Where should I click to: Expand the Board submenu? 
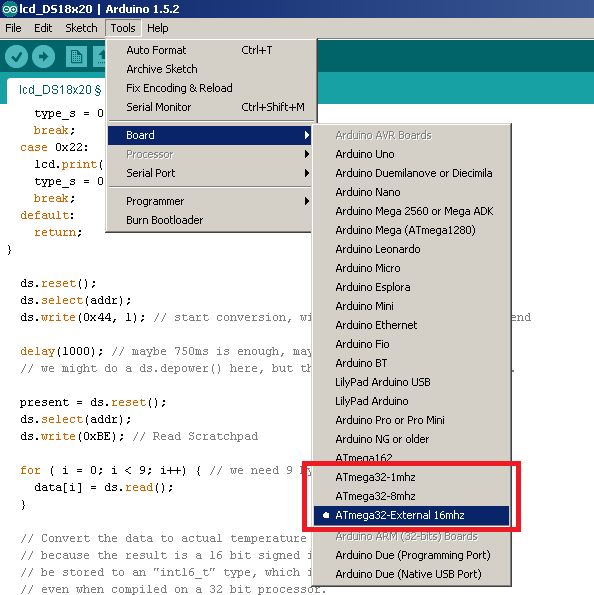pyautogui.click(x=210, y=135)
